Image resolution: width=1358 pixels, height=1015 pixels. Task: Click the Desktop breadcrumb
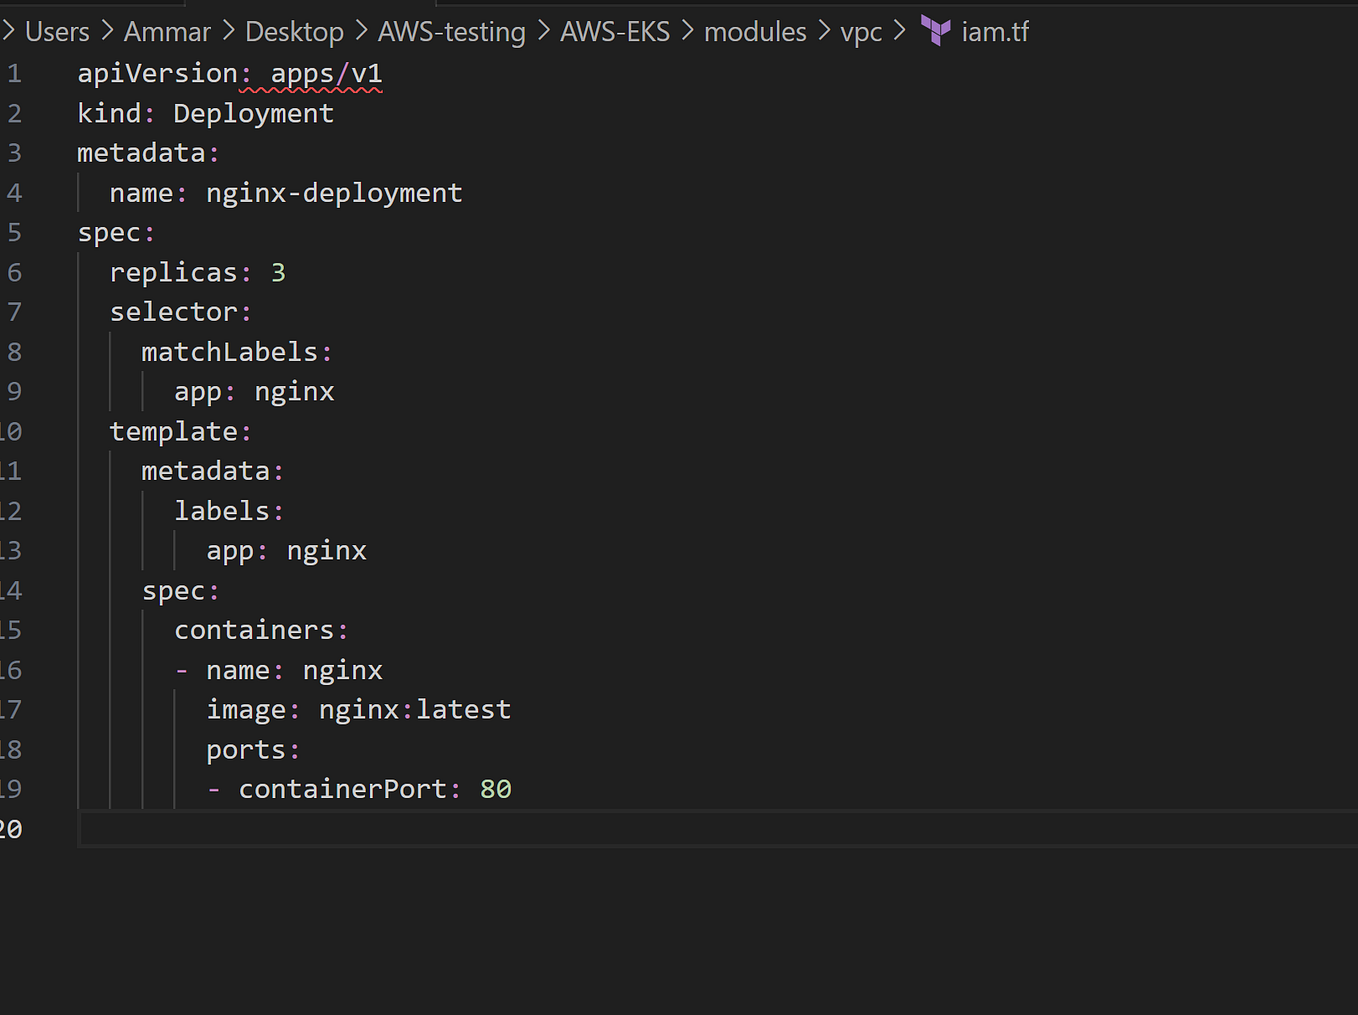pyautogui.click(x=293, y=31)
